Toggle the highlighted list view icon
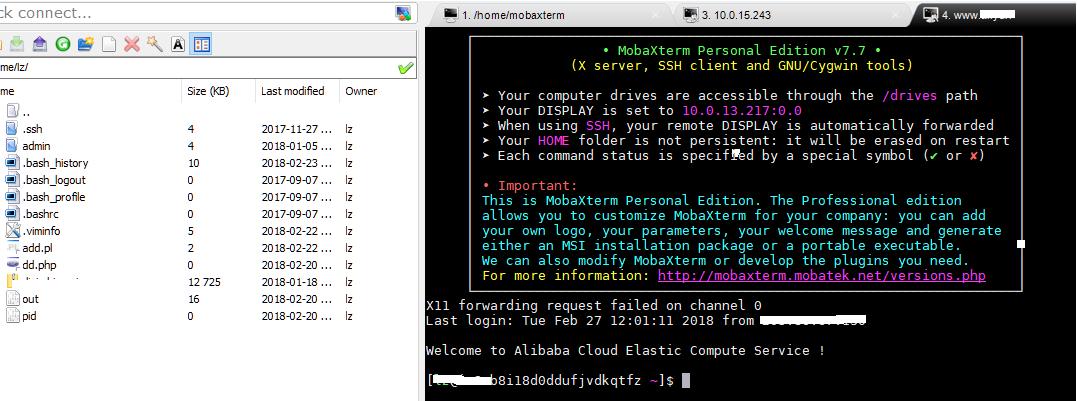1077x401 pixels. (x=201, y=45)
